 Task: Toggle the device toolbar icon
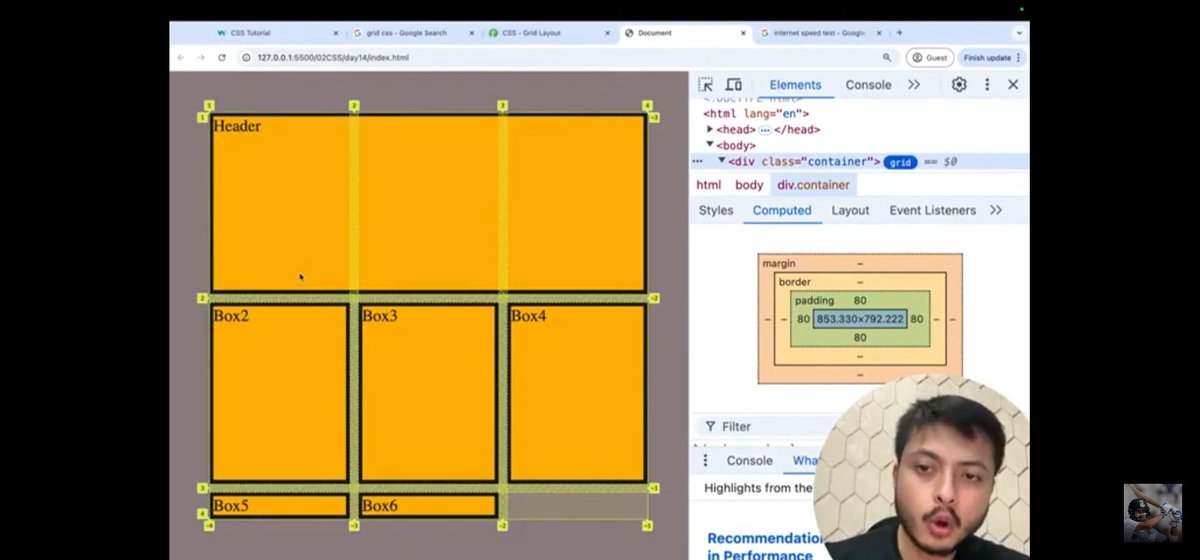pos(733,85)
